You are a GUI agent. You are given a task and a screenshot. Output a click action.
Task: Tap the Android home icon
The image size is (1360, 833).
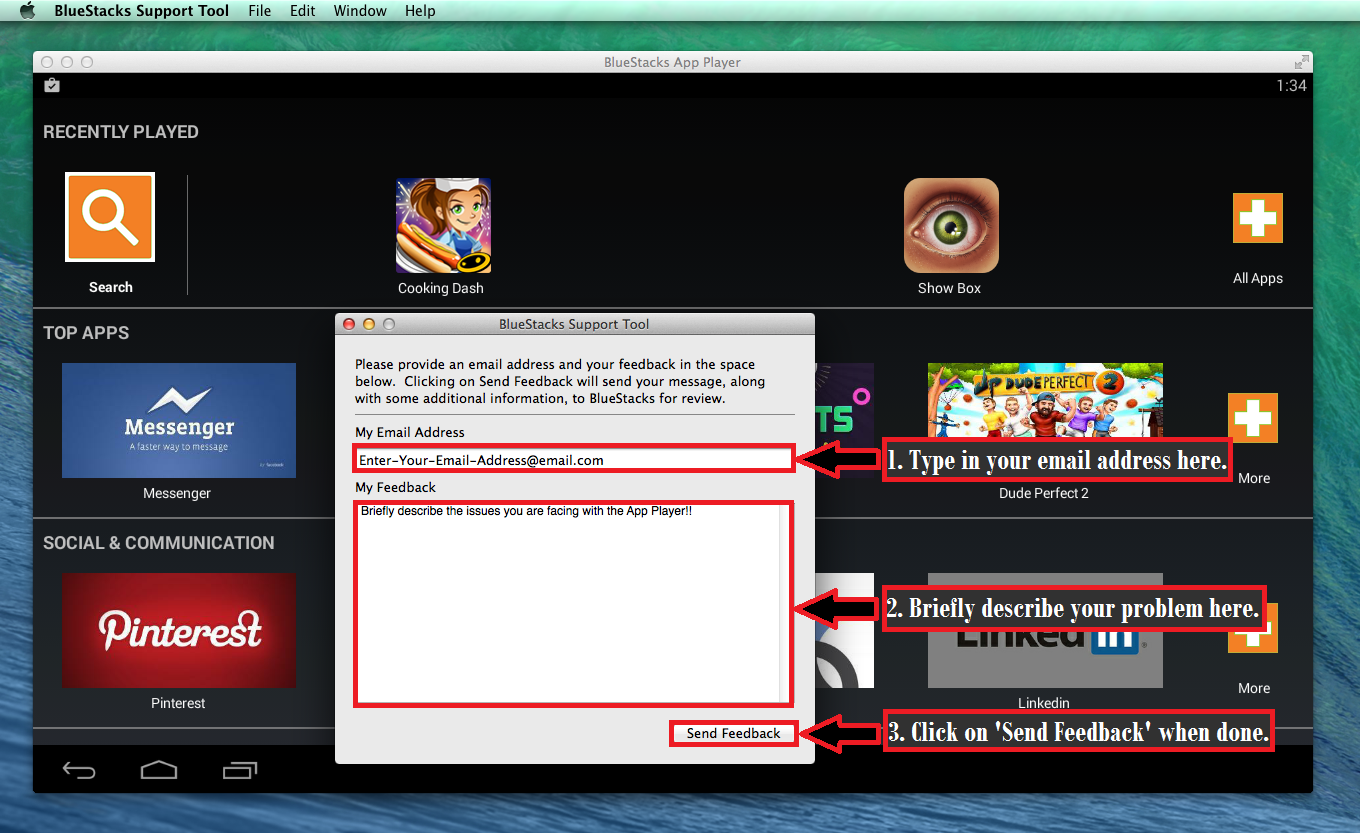click(x=159, y=770)
